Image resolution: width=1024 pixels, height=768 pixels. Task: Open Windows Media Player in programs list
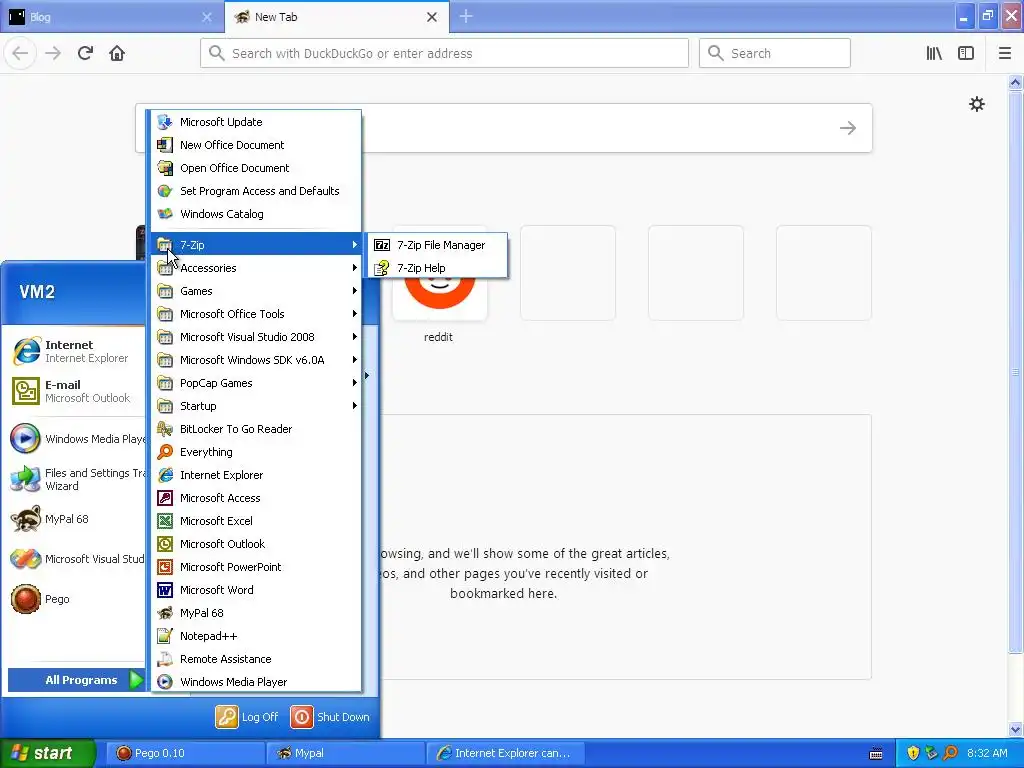click(x=256, y=682)
